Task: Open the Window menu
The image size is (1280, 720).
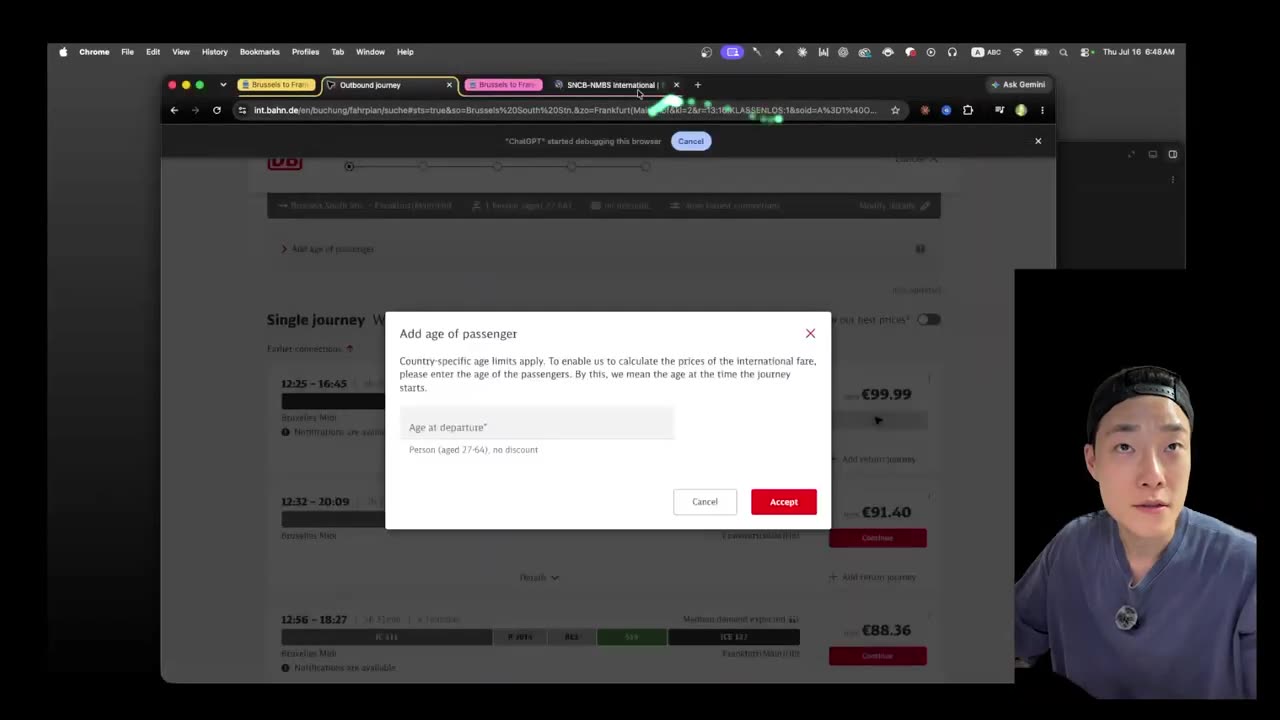Action: 370,52
